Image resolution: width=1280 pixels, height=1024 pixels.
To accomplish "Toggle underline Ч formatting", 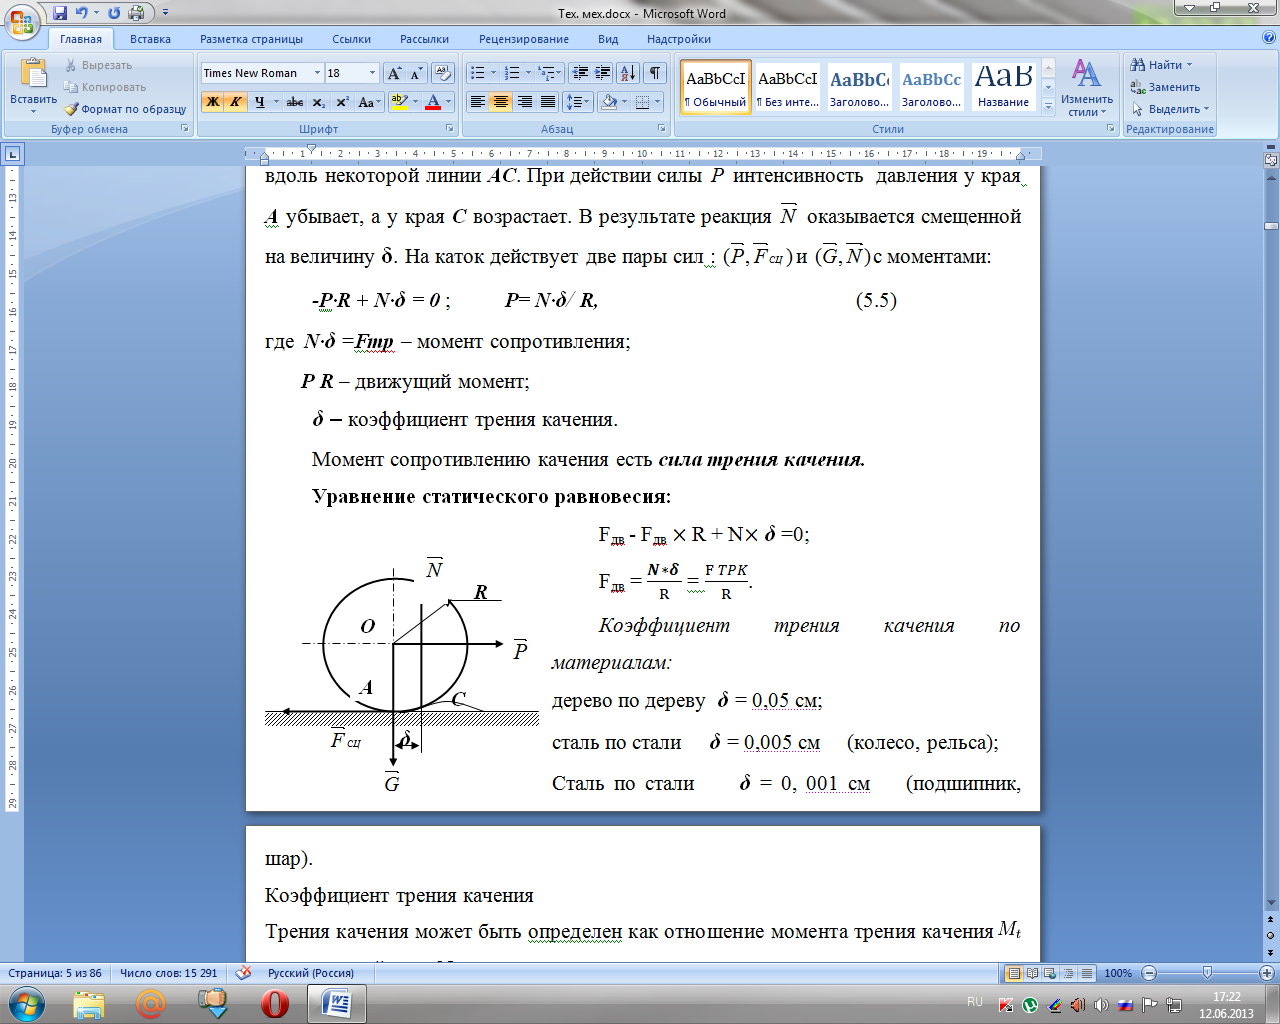I will (x=259, y=102).
